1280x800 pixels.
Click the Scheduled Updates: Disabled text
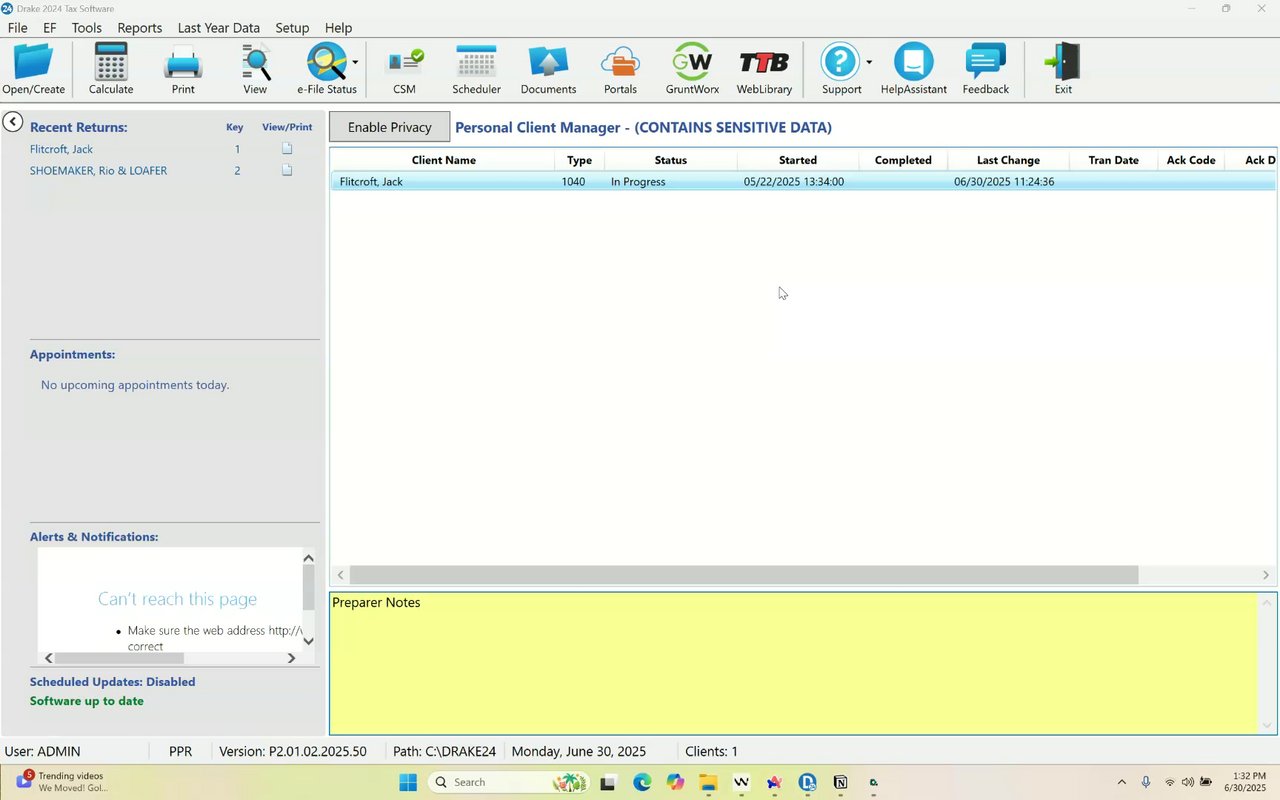(113, 682)
